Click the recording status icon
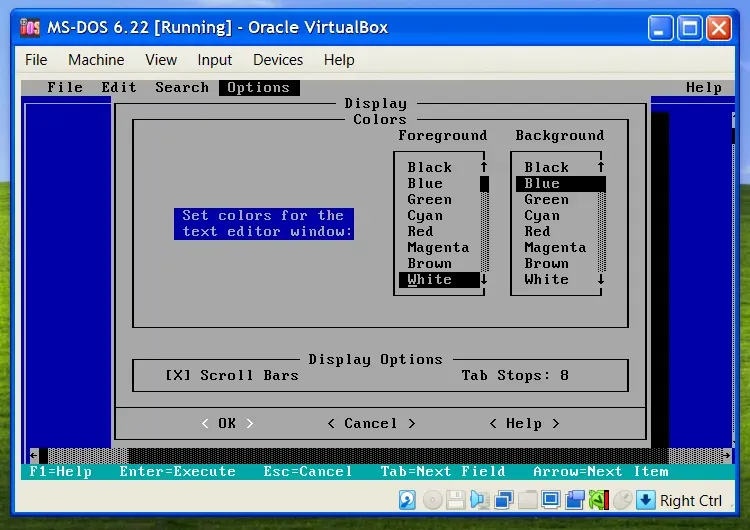This screenshot has width=750, height=530. pyautogui.click(x=575, y=500)
